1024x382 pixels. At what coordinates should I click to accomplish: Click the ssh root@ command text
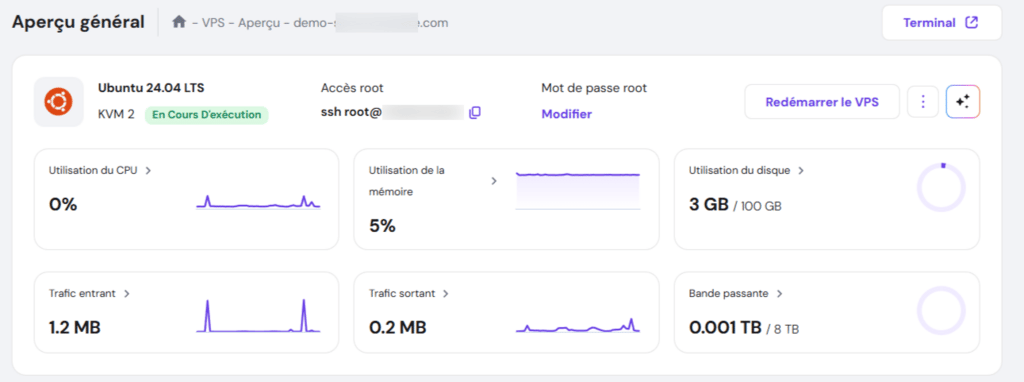(351, 113)
